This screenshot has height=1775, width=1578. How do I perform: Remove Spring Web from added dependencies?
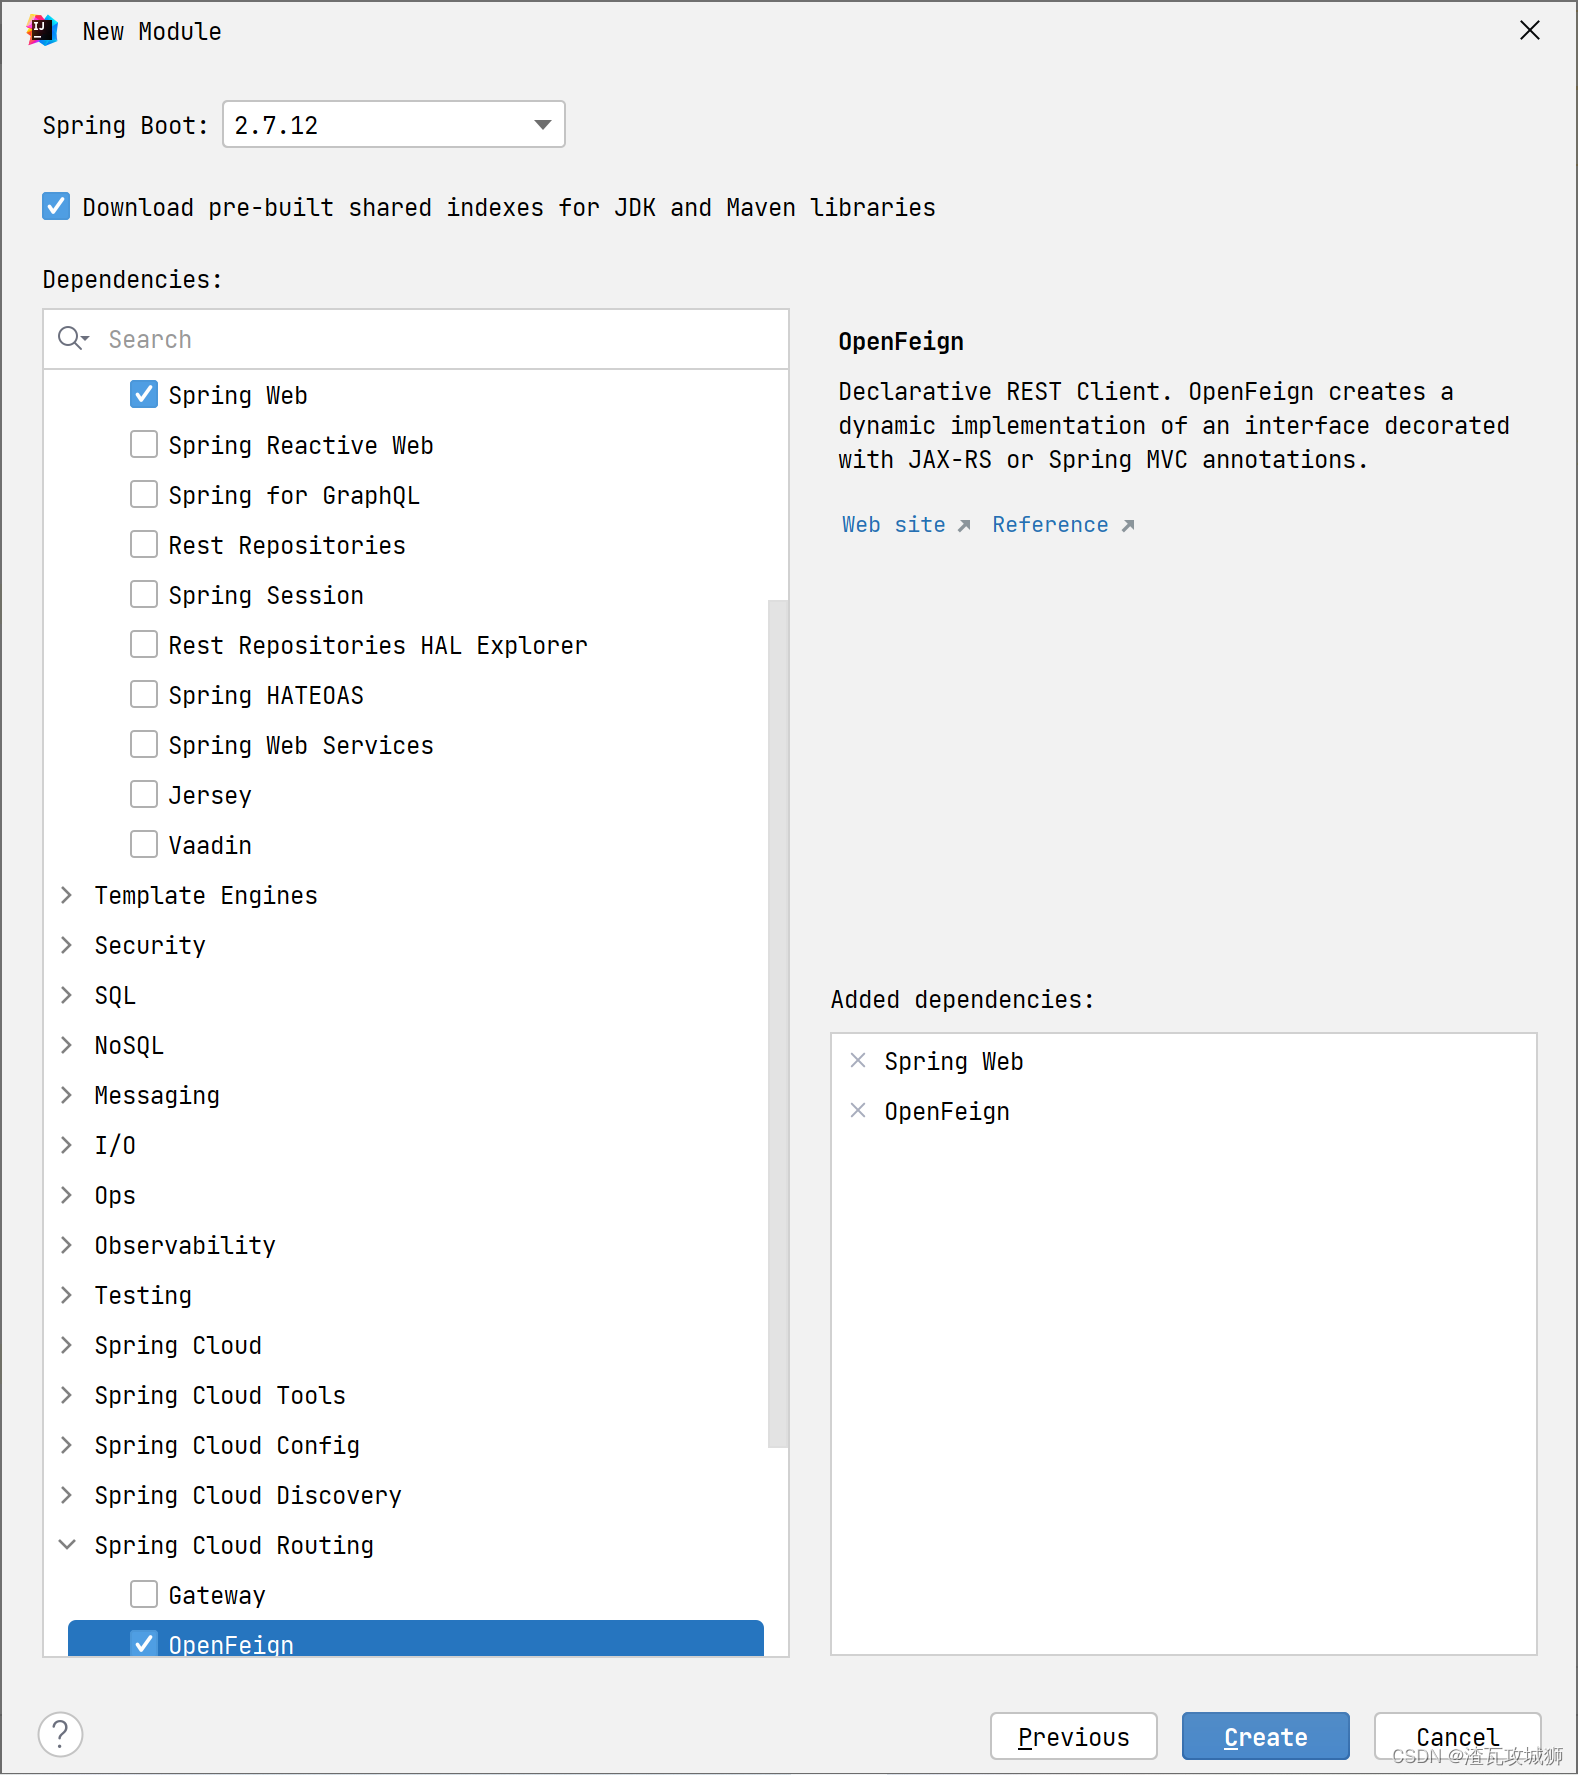pos(858,1061)
